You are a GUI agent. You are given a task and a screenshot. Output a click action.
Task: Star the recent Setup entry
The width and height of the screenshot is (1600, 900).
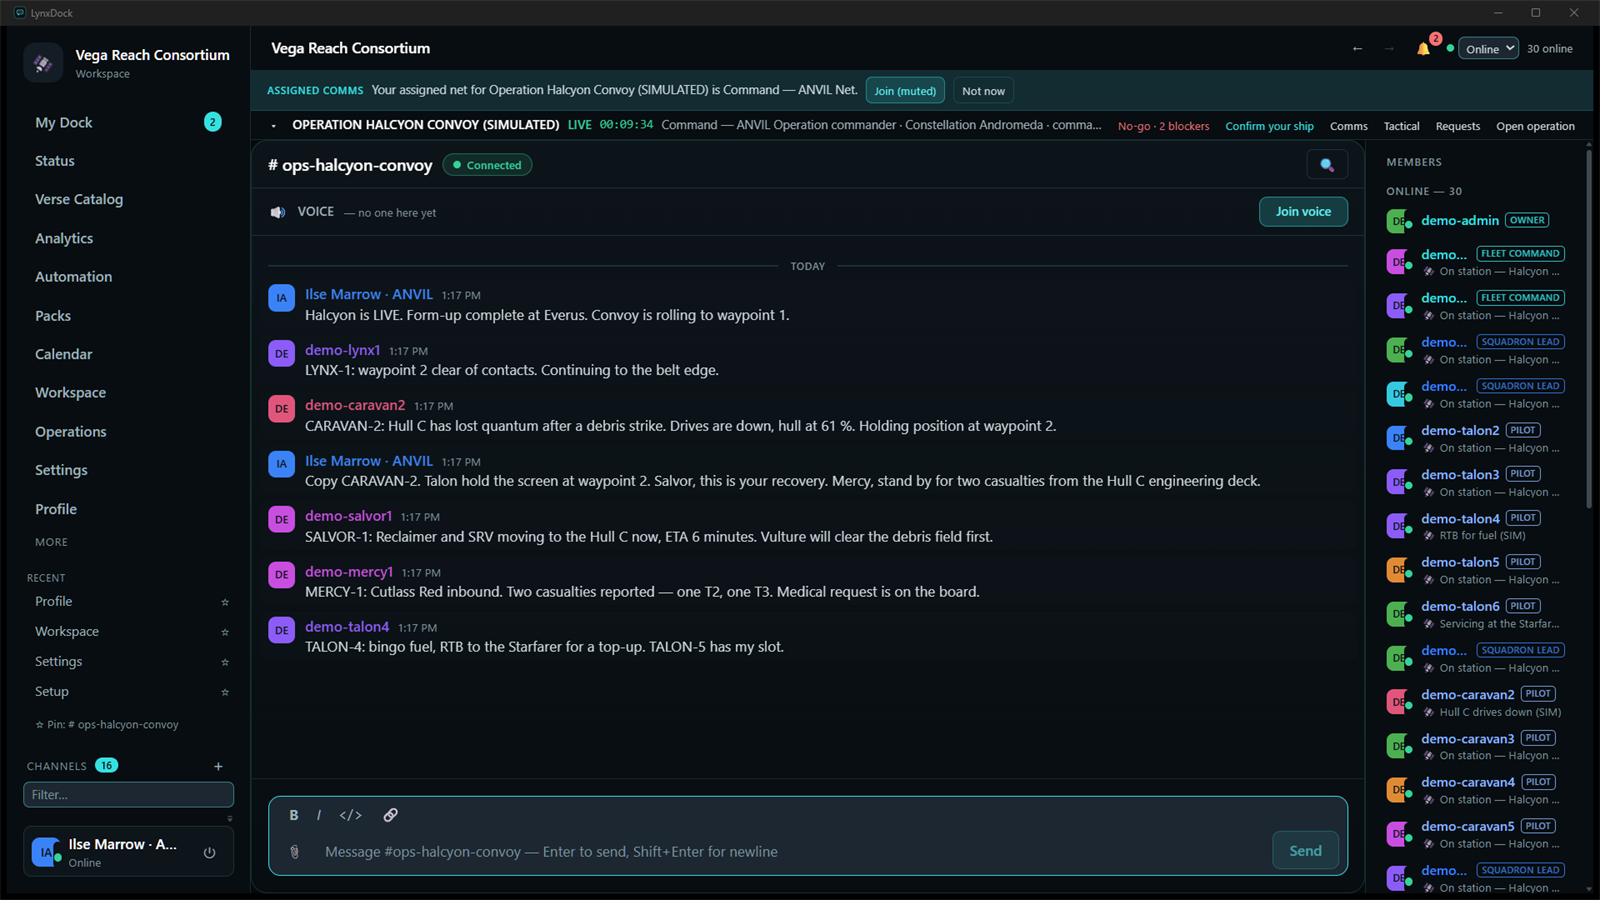pos(225,692)
